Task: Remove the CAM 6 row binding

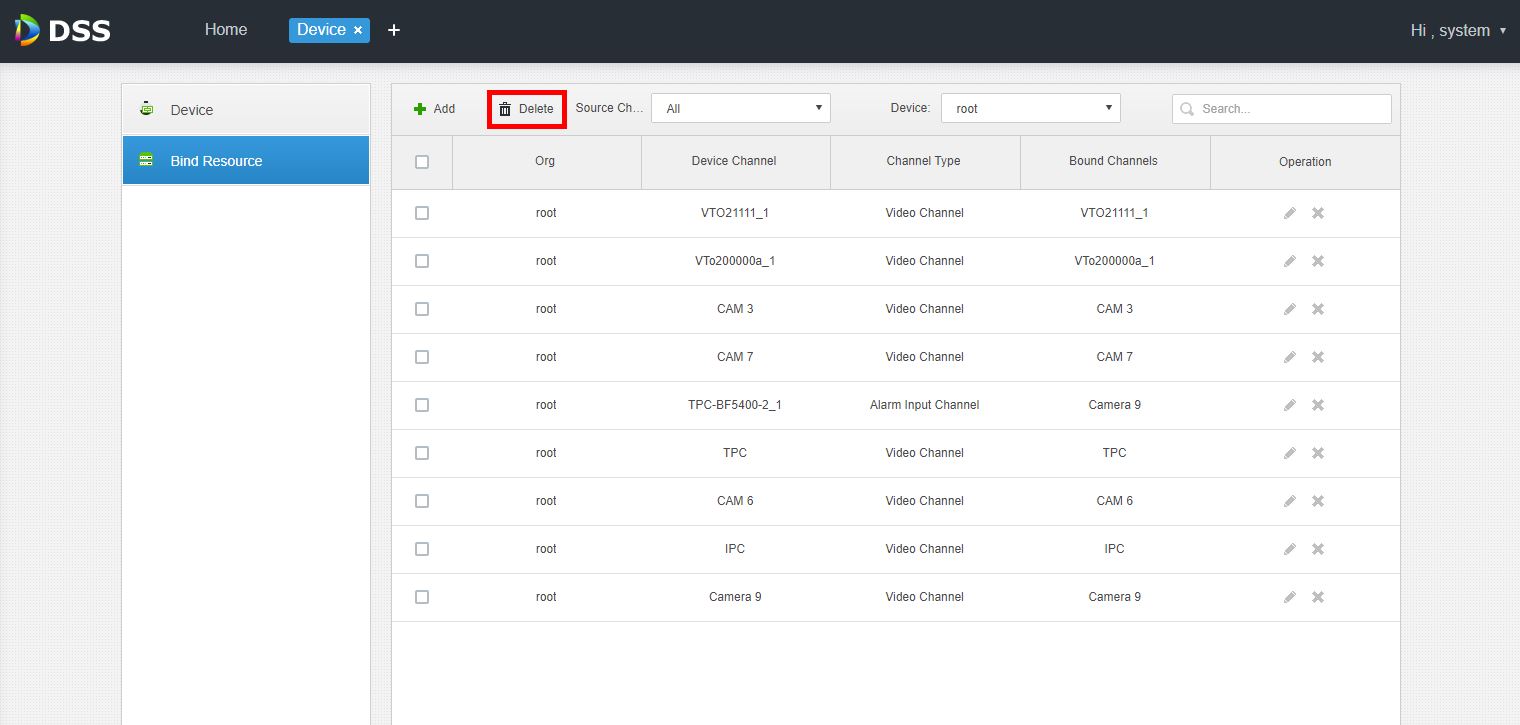Action: tap(1318, 501)
